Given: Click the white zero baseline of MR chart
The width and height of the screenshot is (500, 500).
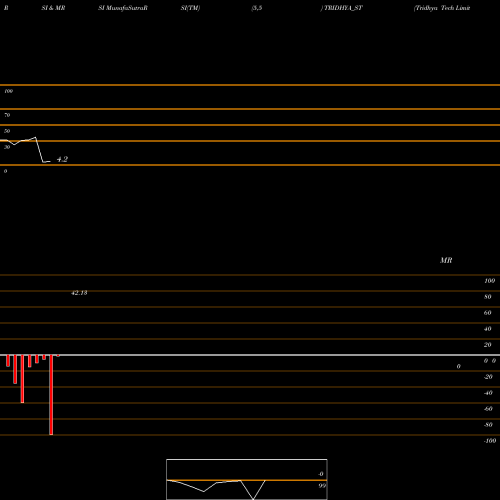Looking at the screenshot, I should click(x=250, y=355).
